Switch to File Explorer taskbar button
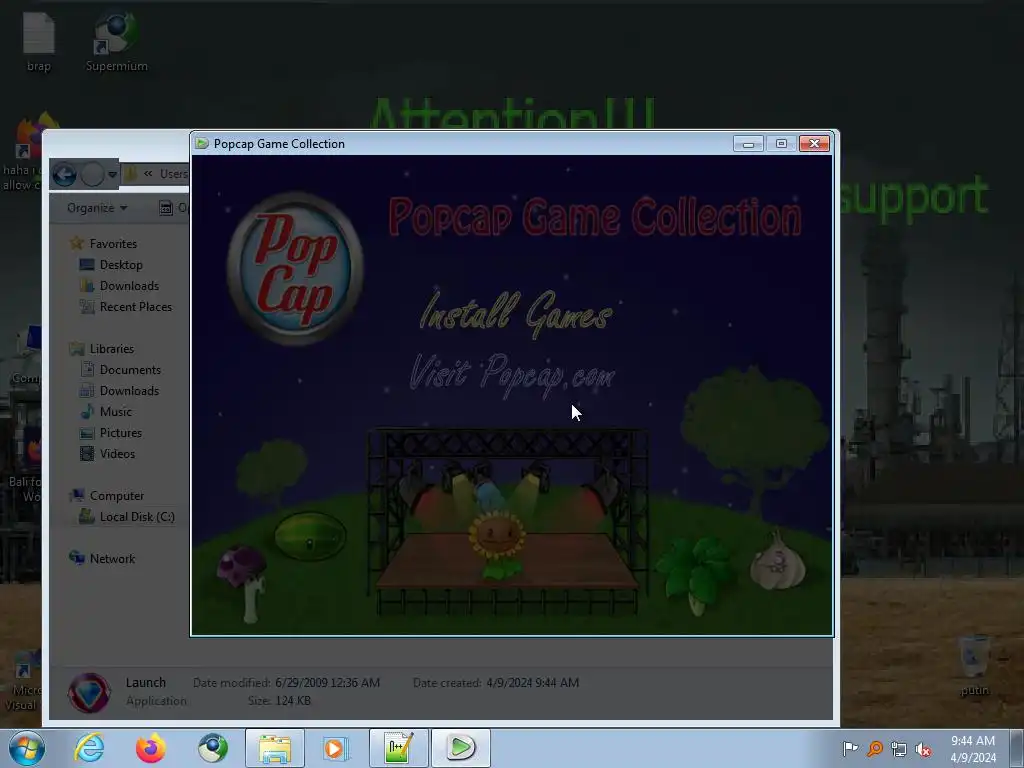This screenshot has height=768, width=1024. [x=275, y=748]
